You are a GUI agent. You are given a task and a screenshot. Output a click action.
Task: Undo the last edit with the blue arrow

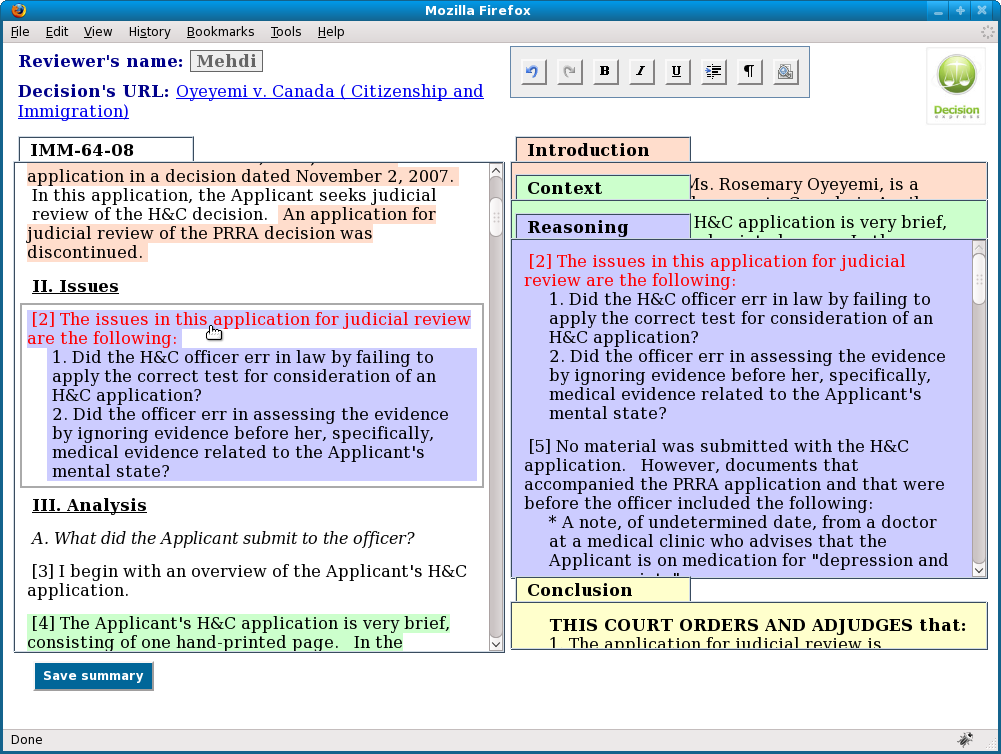point(532,72)
